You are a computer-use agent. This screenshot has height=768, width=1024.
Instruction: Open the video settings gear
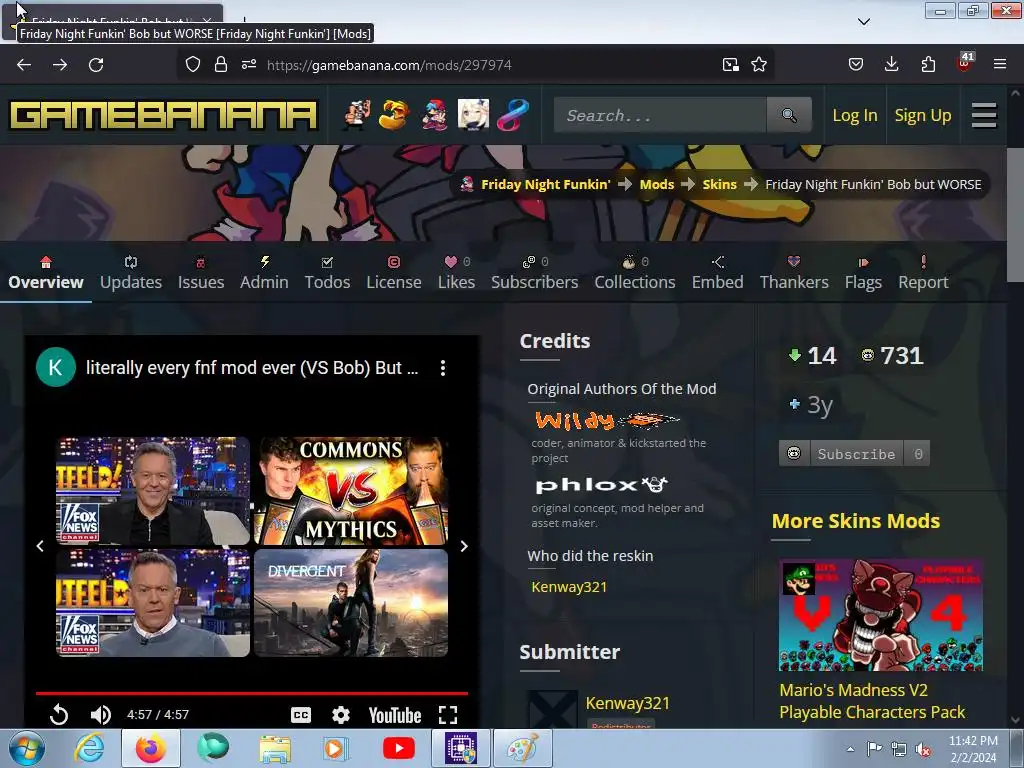[341, 715]
